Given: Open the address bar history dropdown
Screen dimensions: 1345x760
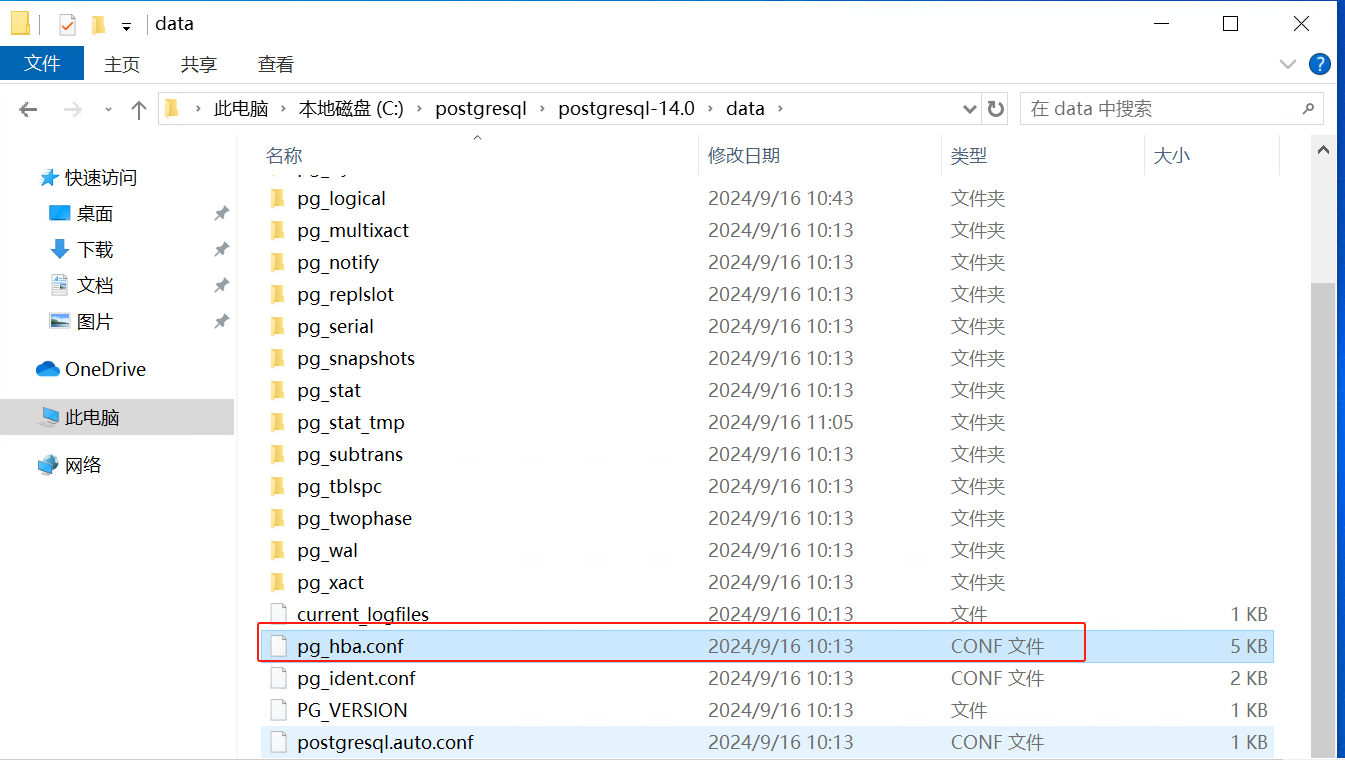Looking at the screenshot, I should (969, 109).
